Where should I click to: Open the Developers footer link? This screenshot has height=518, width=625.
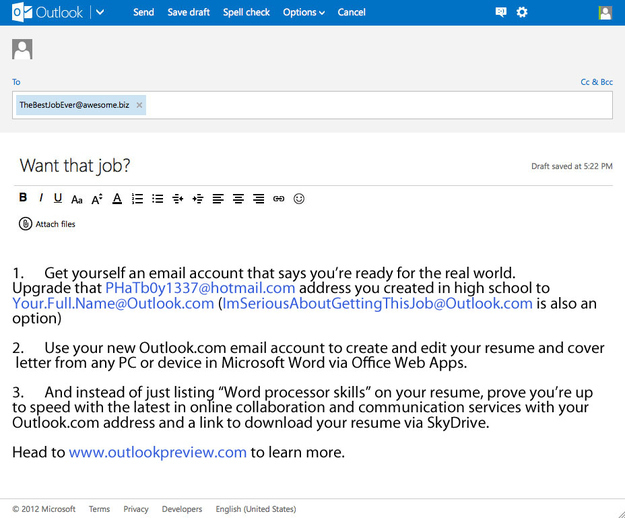(x=182, y=509)
